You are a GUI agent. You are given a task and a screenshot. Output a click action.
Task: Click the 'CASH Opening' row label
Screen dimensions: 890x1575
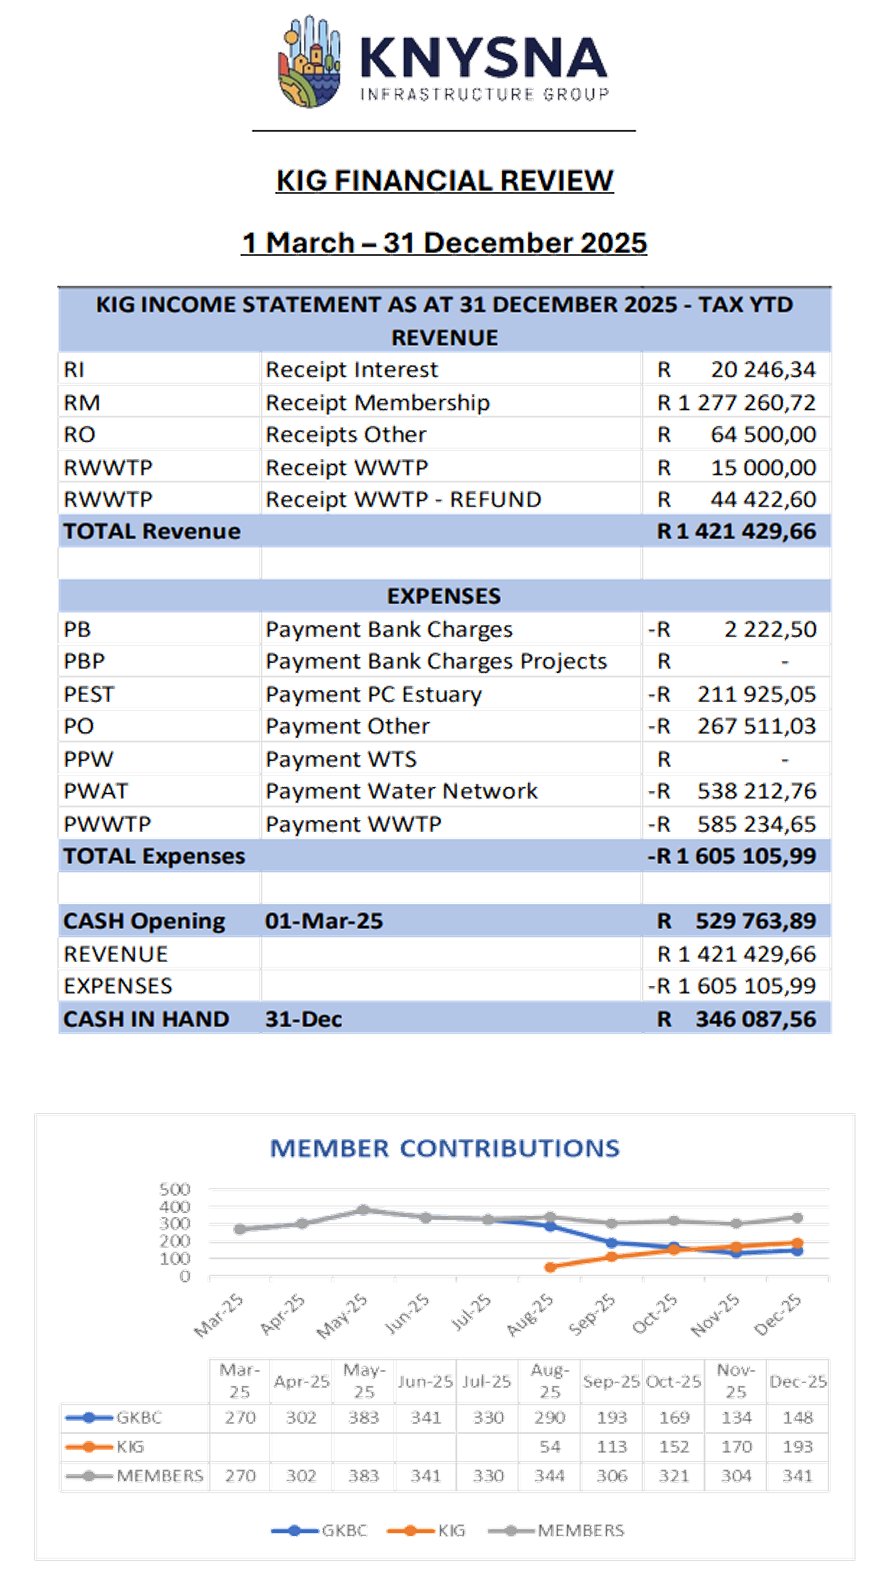click(144, 921)
